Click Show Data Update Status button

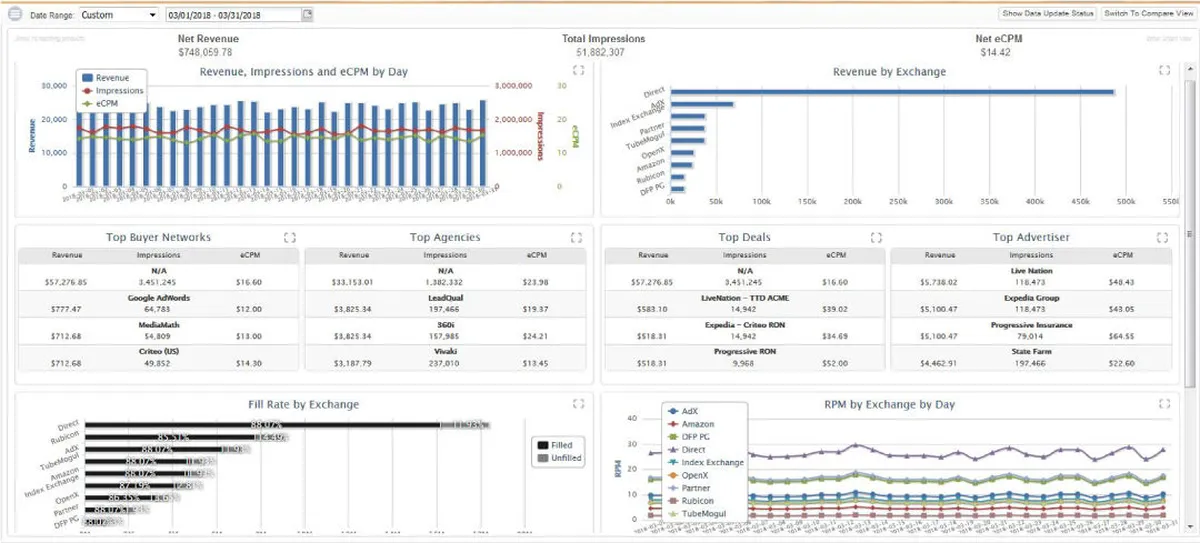1047,14
